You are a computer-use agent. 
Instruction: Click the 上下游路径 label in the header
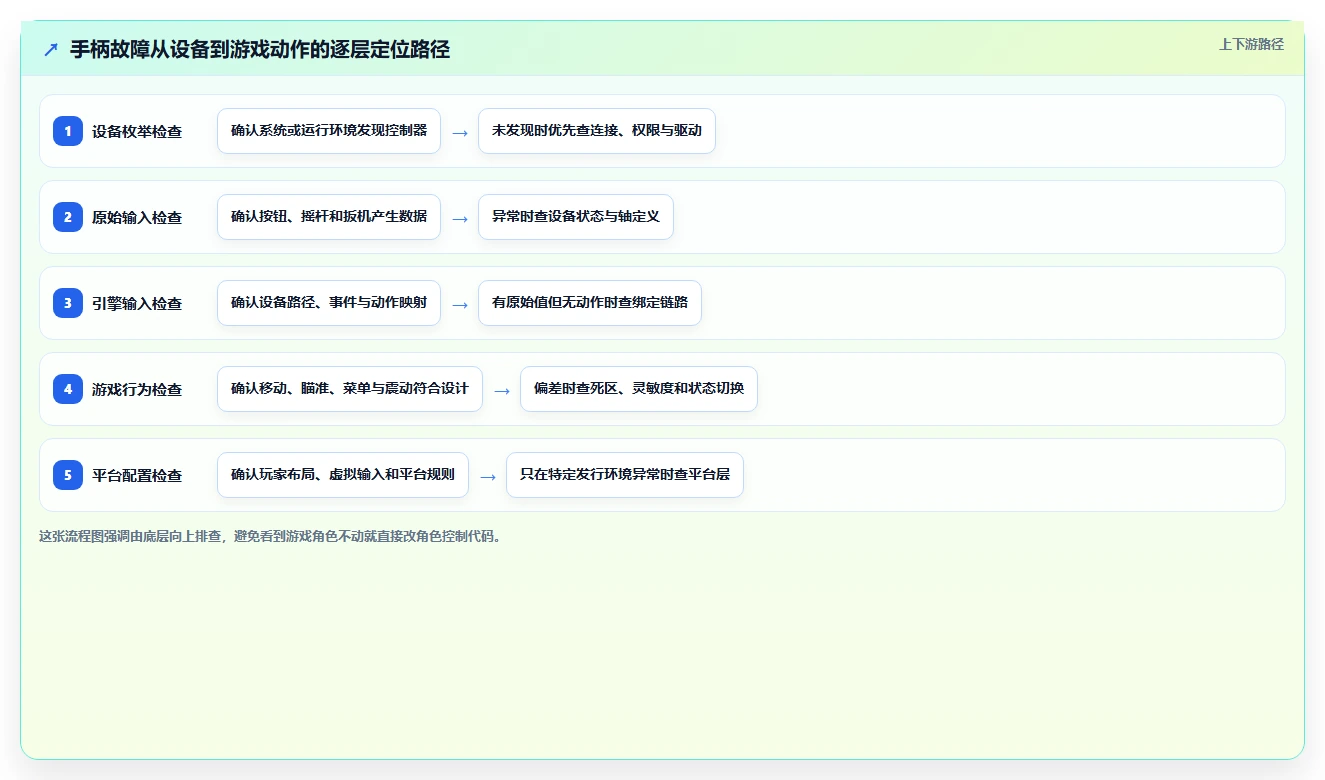tap(1251, 44)
